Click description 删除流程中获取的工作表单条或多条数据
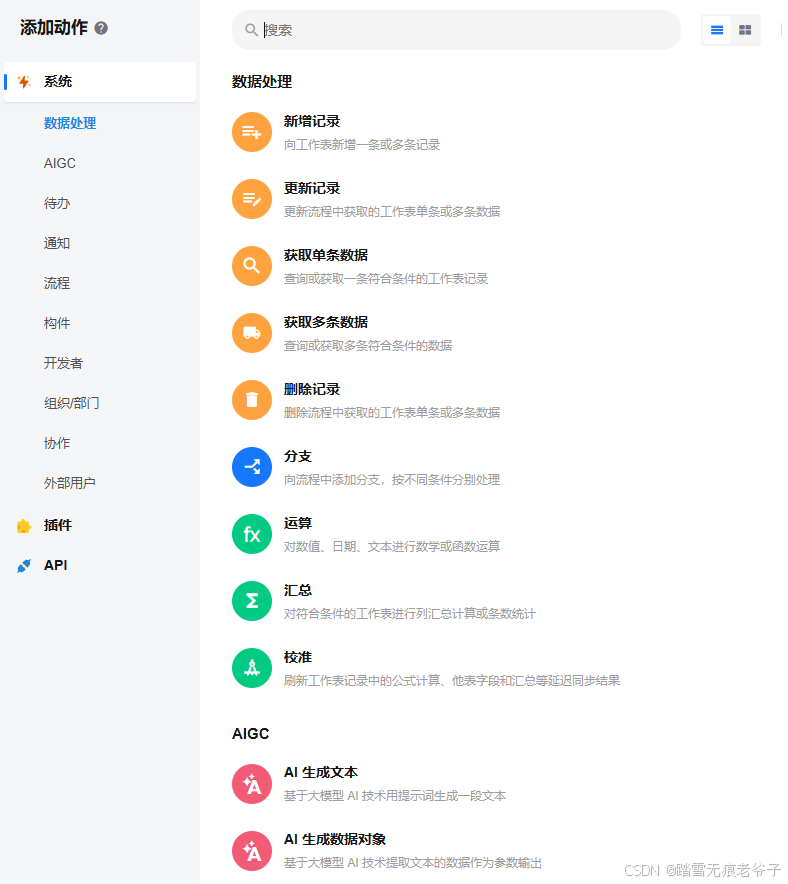Screen dimensions: 788x884 coord(392,413)
